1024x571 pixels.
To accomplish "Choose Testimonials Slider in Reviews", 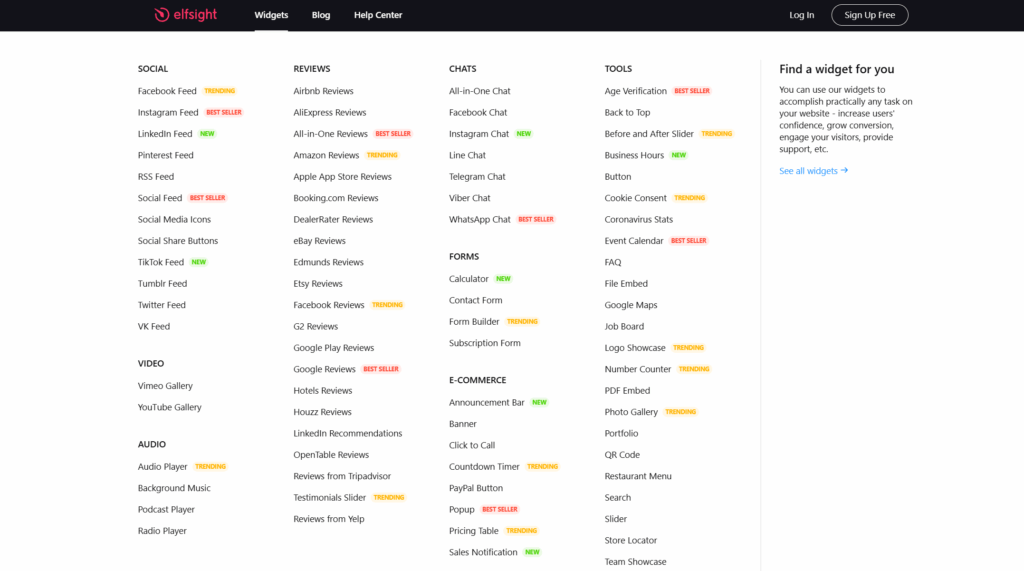I will point(330,498).
